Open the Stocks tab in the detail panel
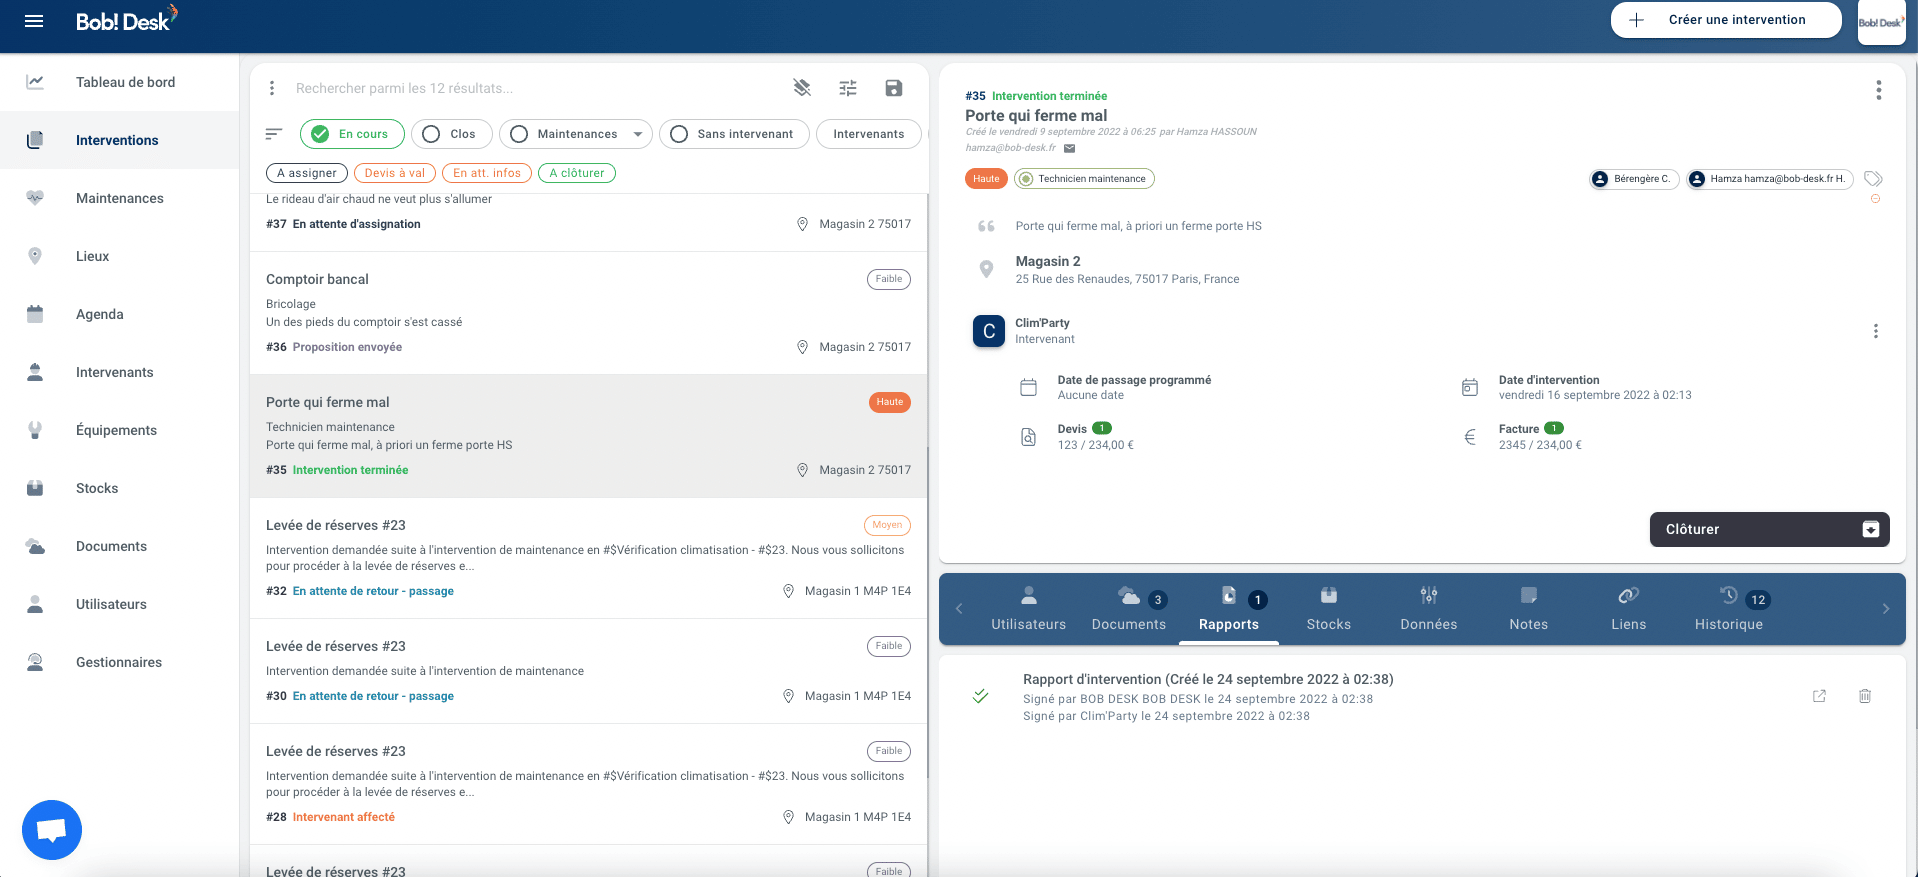 click(1329, 609)
